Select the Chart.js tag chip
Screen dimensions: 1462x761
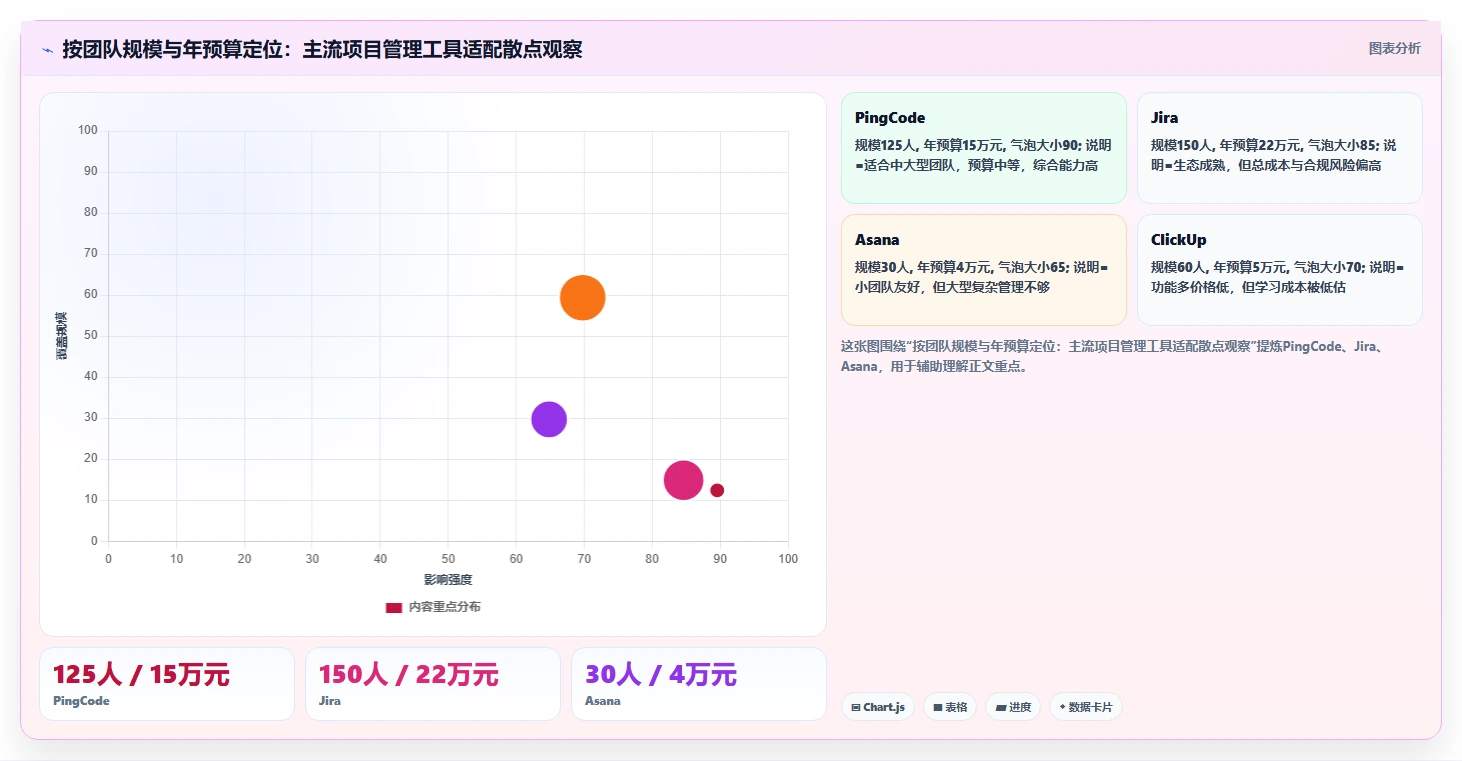(x=878, y=707)
